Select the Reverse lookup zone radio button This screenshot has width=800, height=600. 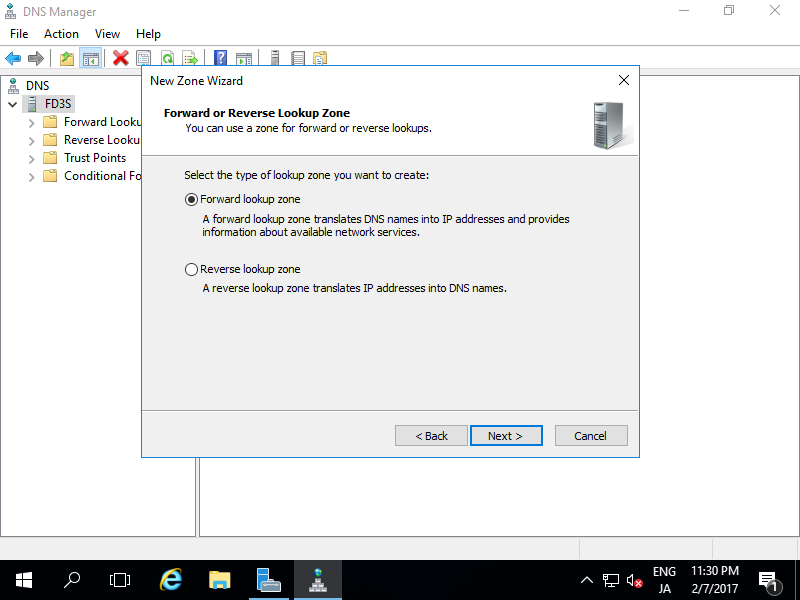click(191, 268)
